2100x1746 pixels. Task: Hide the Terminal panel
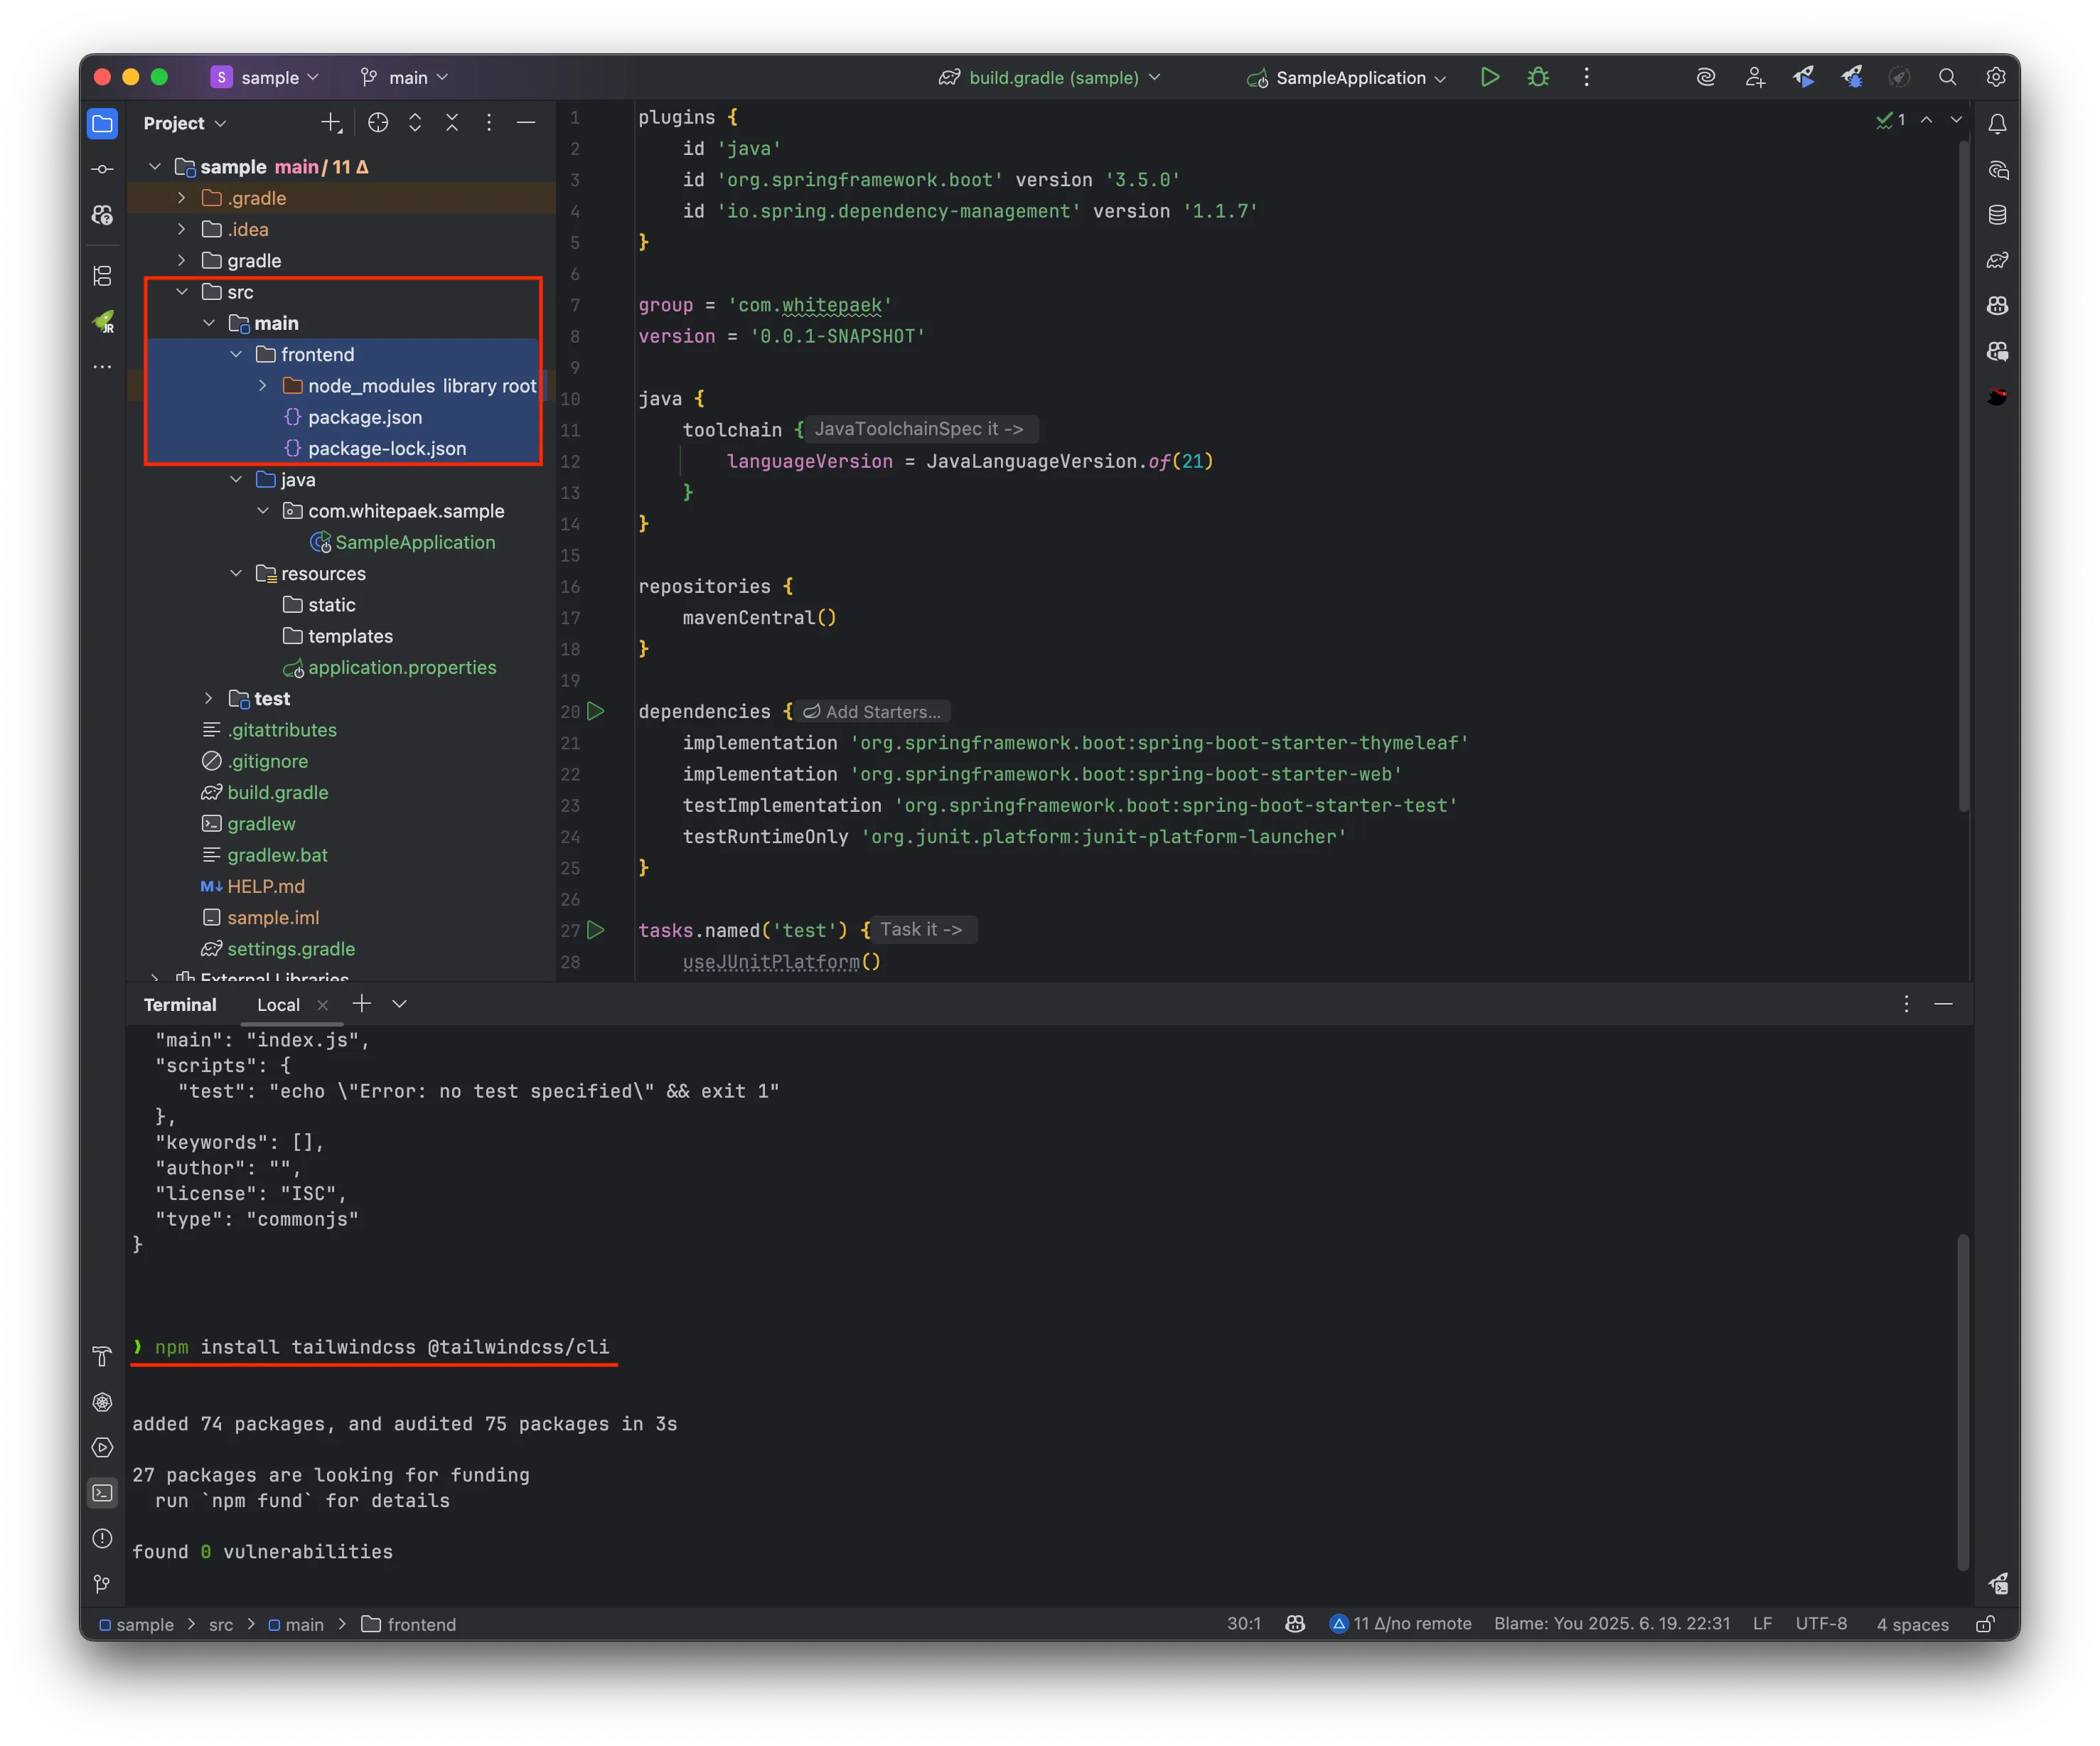coord(1943,1004)
